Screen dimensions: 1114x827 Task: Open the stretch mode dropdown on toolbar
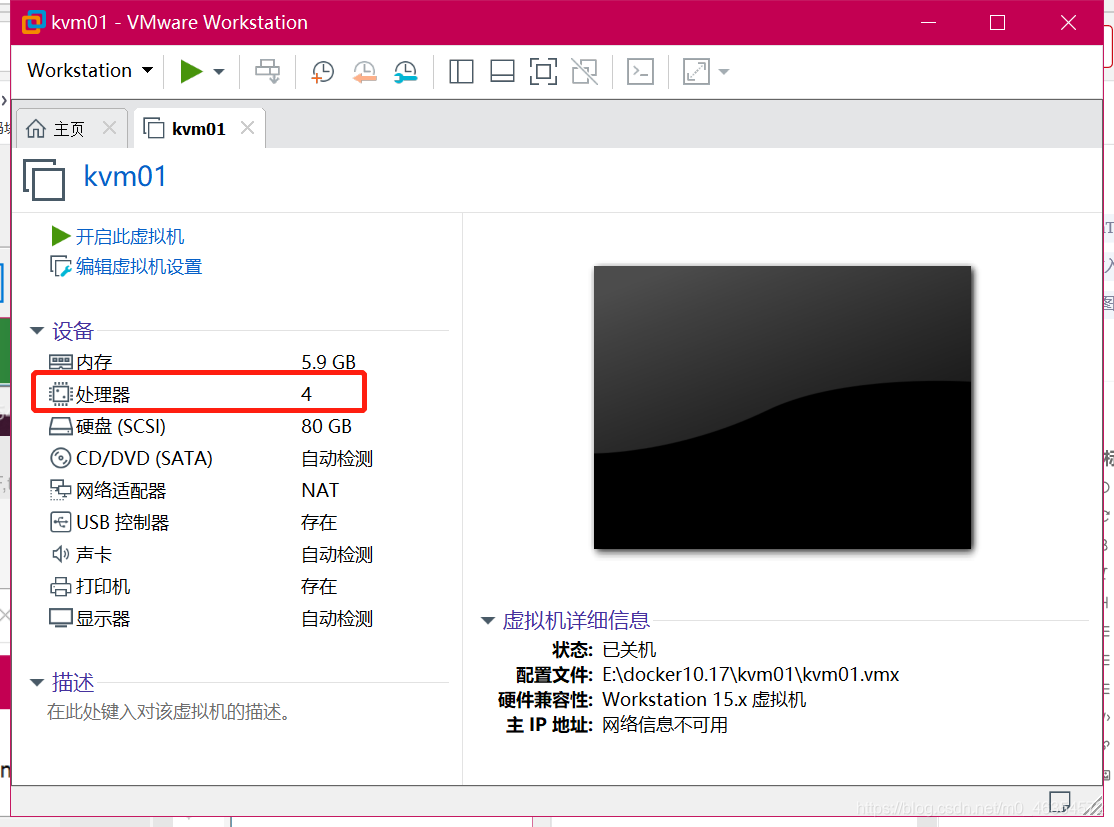pyautogui.click(x=723, y=71)
